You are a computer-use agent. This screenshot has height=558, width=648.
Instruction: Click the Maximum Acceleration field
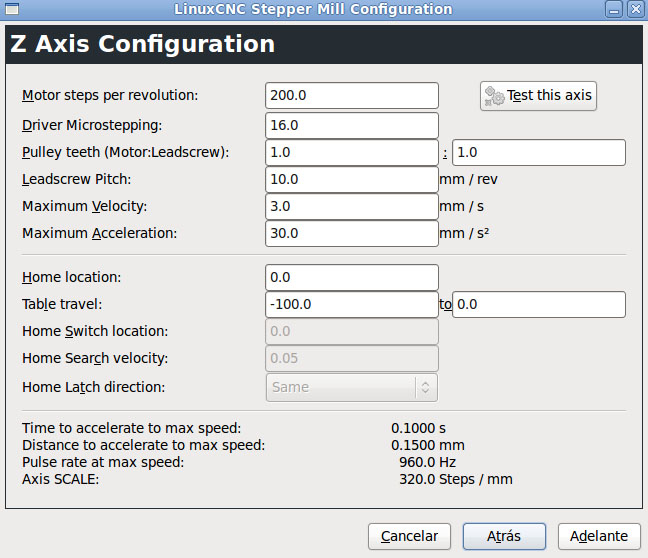(352, 234)
